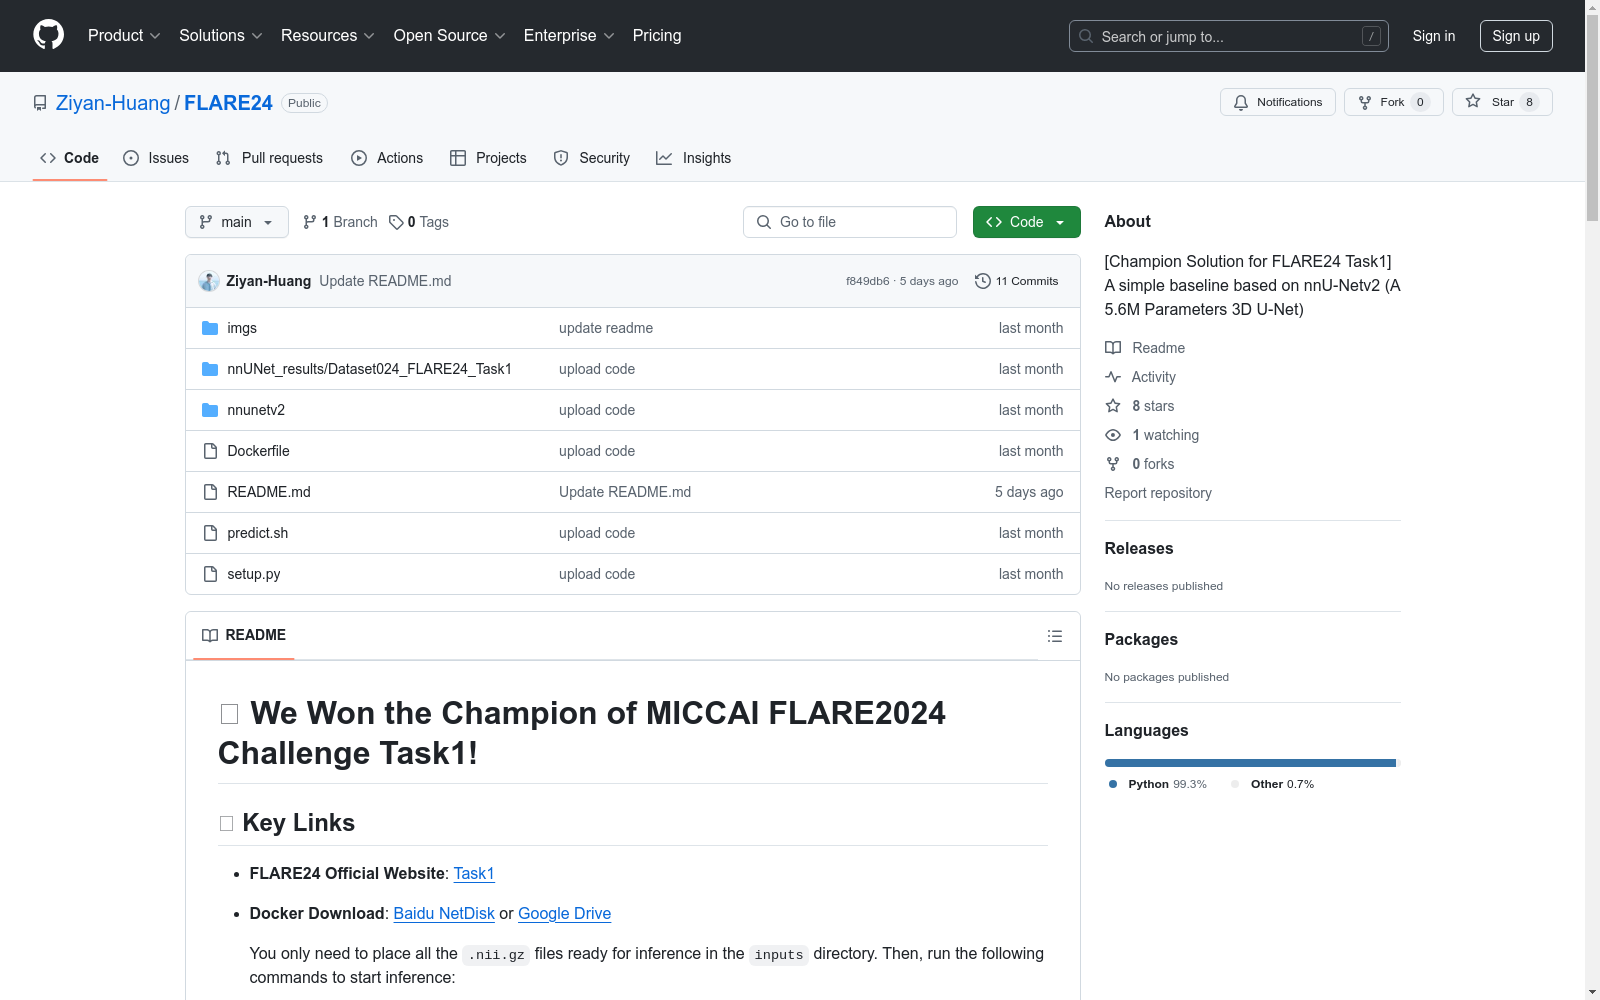Open the Baidu NetDisk download link
The image size is (1600, 1000).
pos(444,913)
